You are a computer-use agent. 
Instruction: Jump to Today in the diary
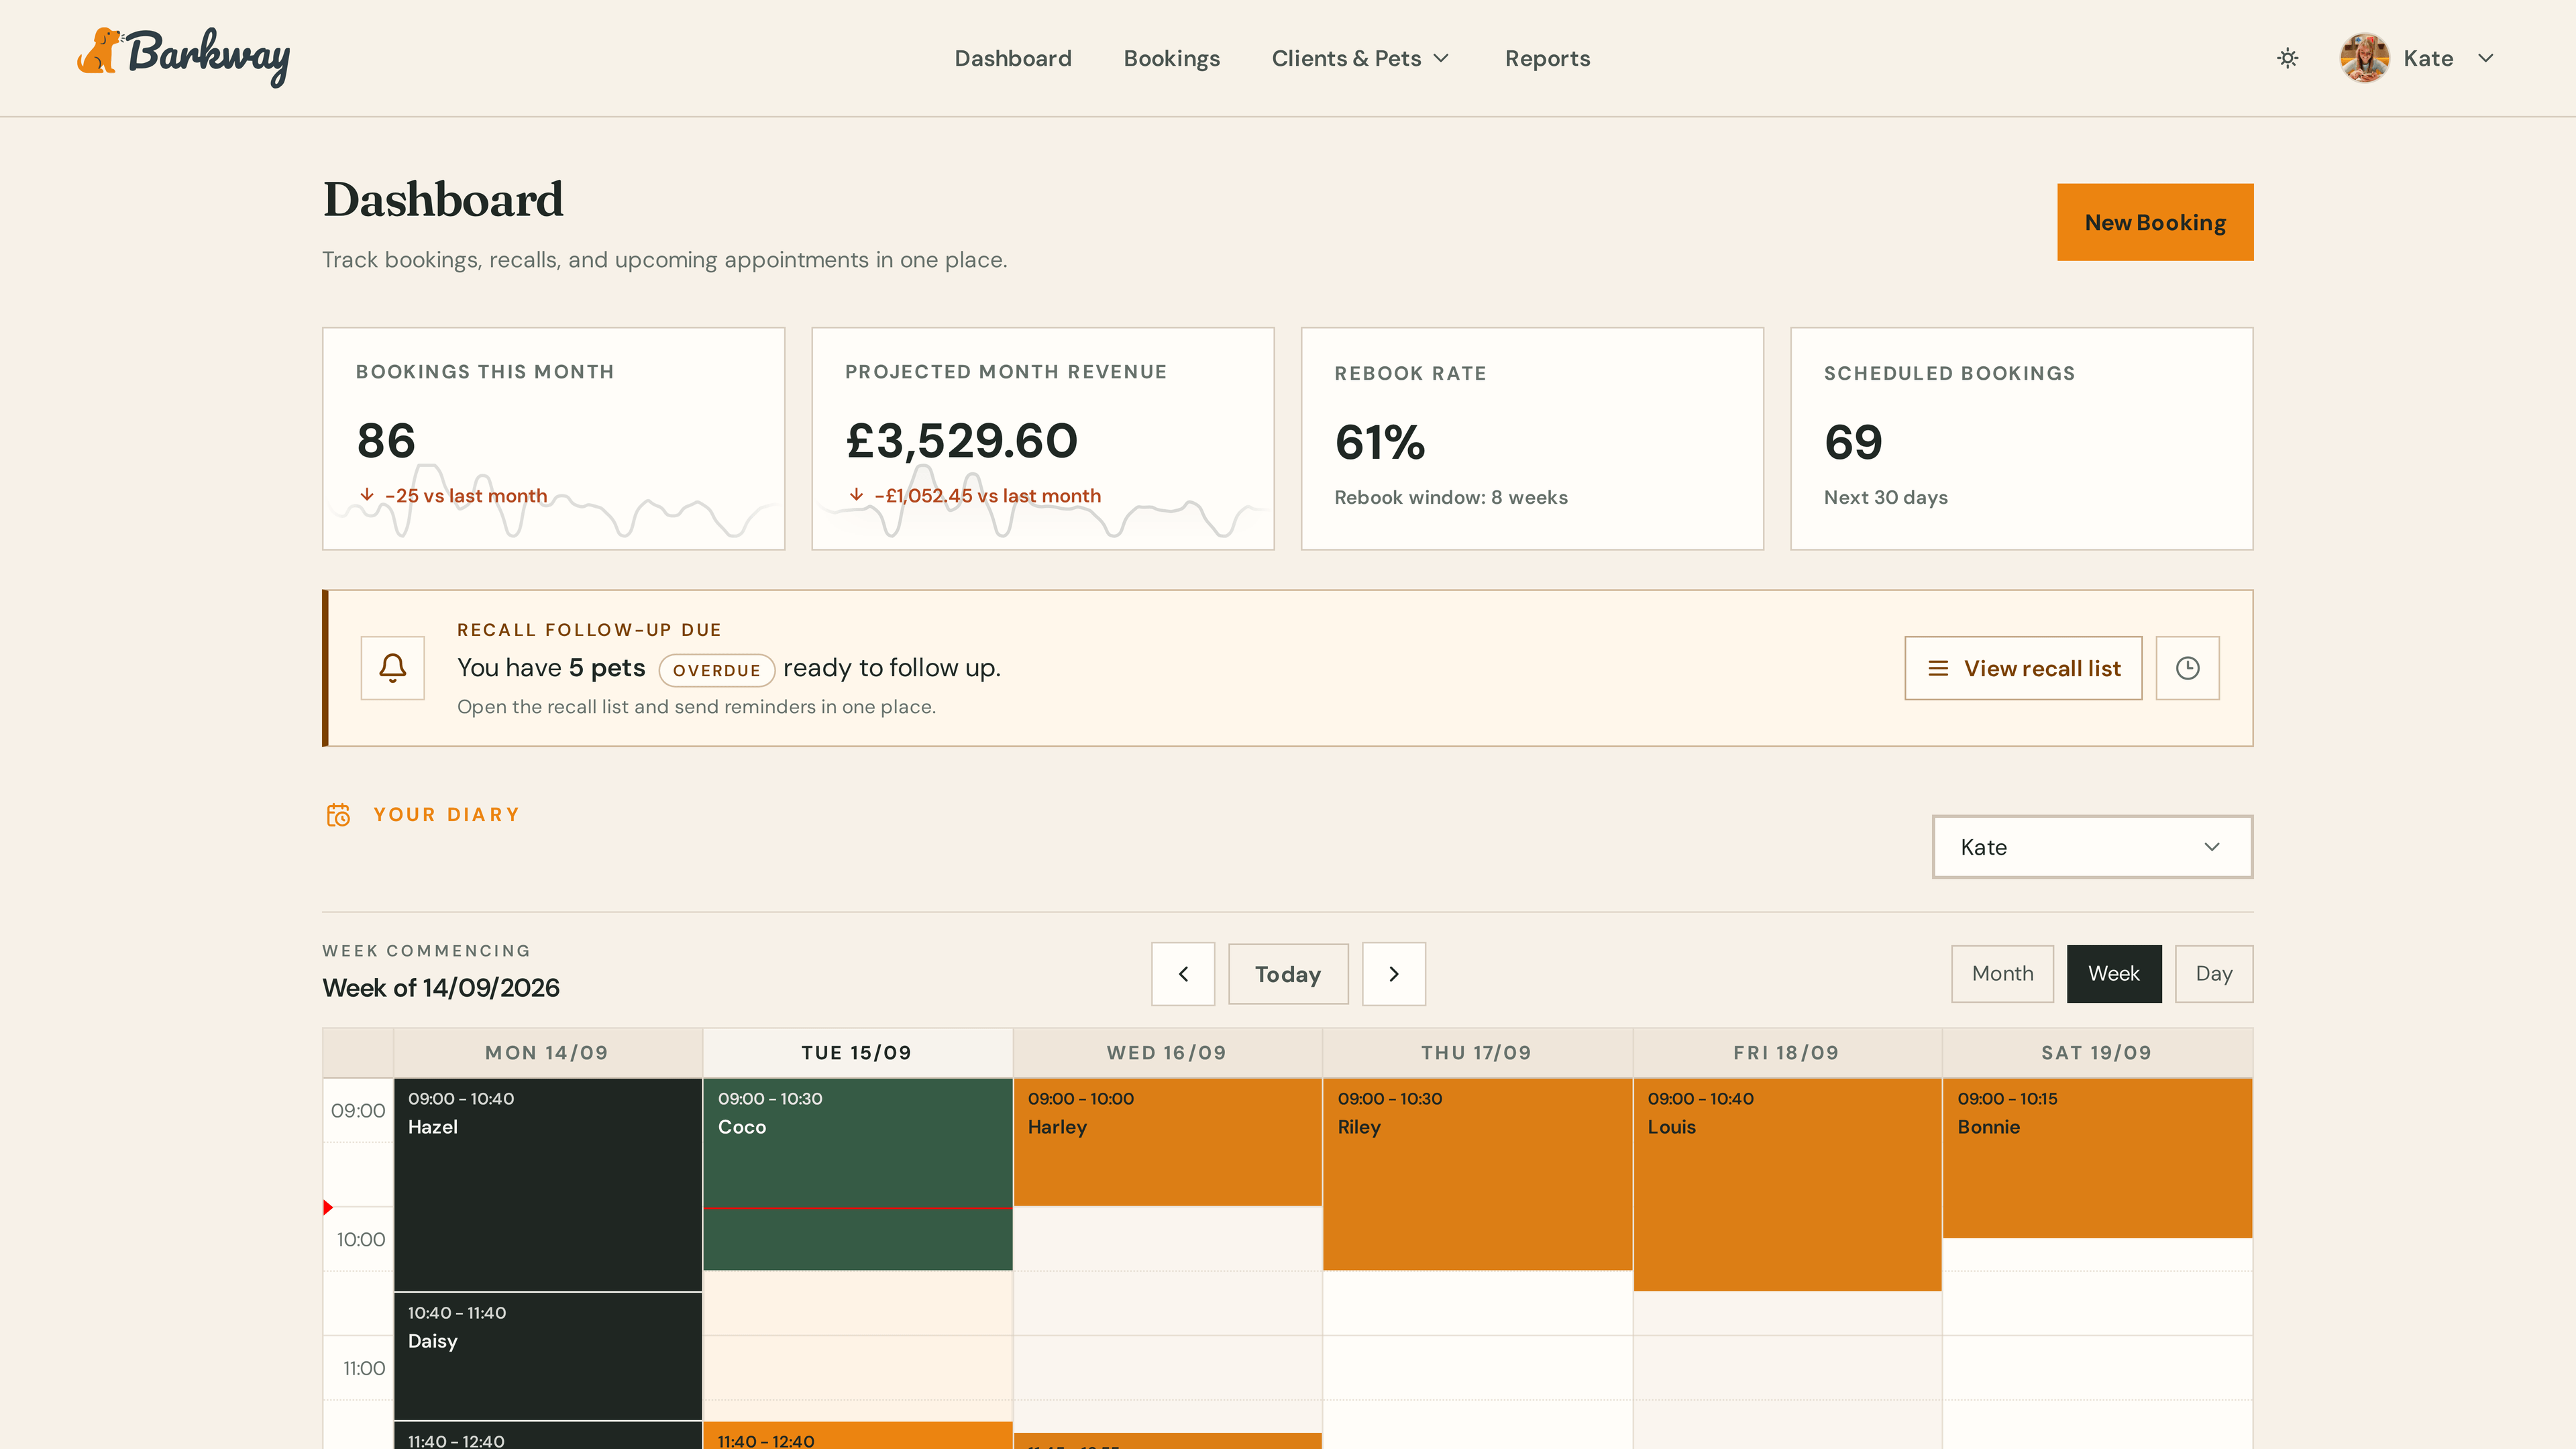[x=1288, y=974]
